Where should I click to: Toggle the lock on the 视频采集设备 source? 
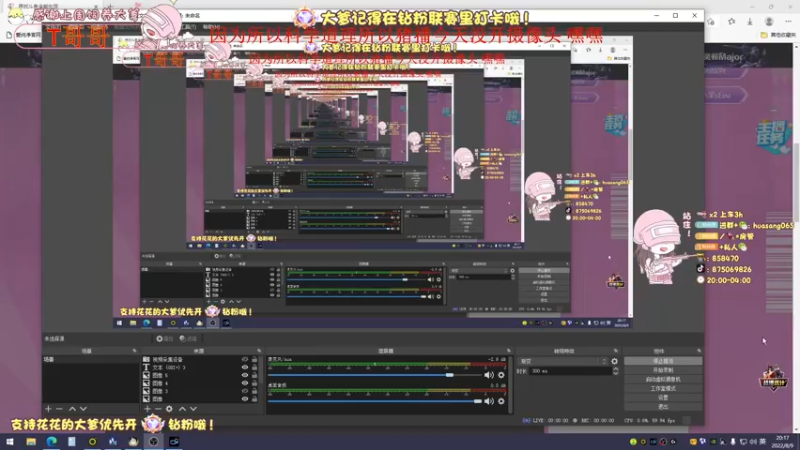[254, 360]
